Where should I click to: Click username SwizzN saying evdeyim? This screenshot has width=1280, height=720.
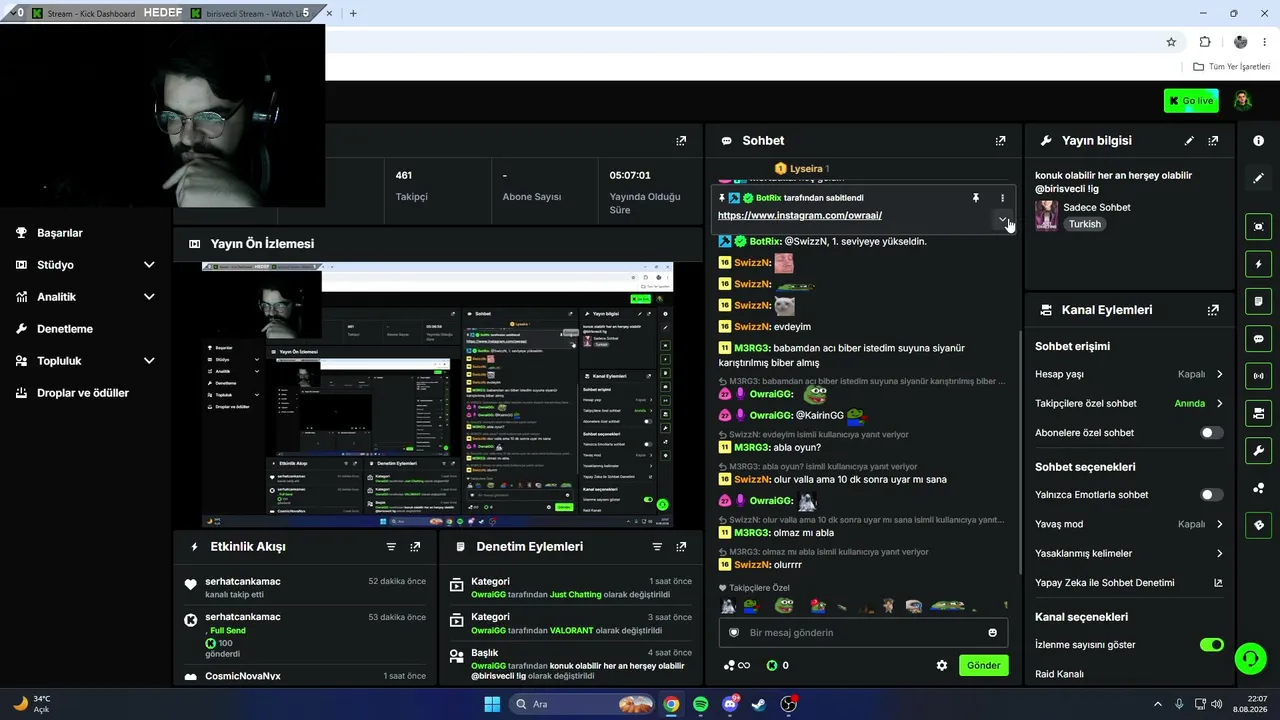[752, 327]
